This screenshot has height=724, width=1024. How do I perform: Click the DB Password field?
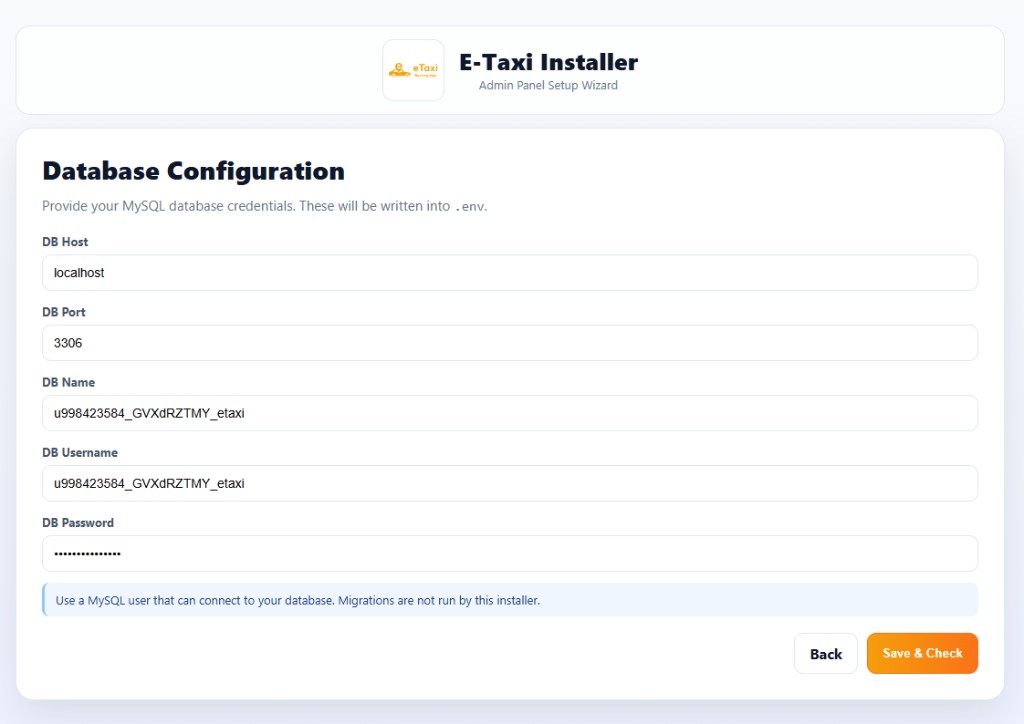pyautogui.click(x=509, y=554)
